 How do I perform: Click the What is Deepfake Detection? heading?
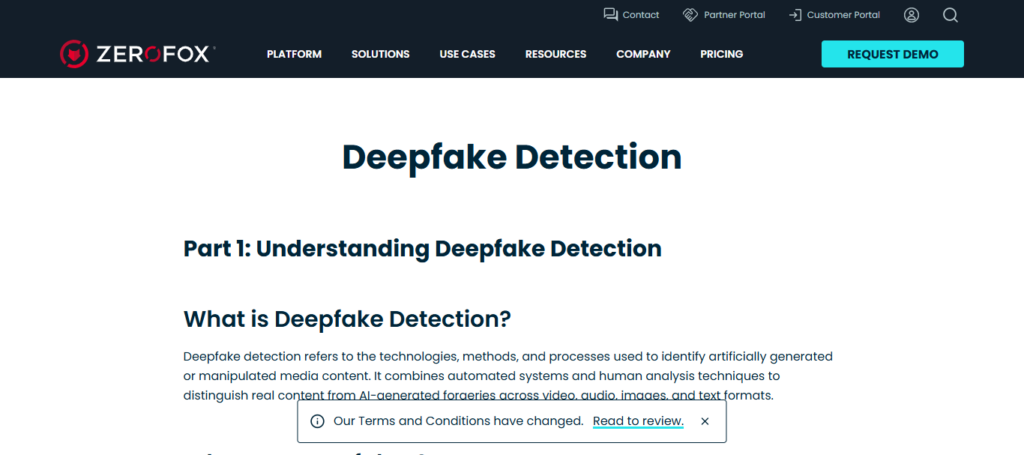point(347,319)
